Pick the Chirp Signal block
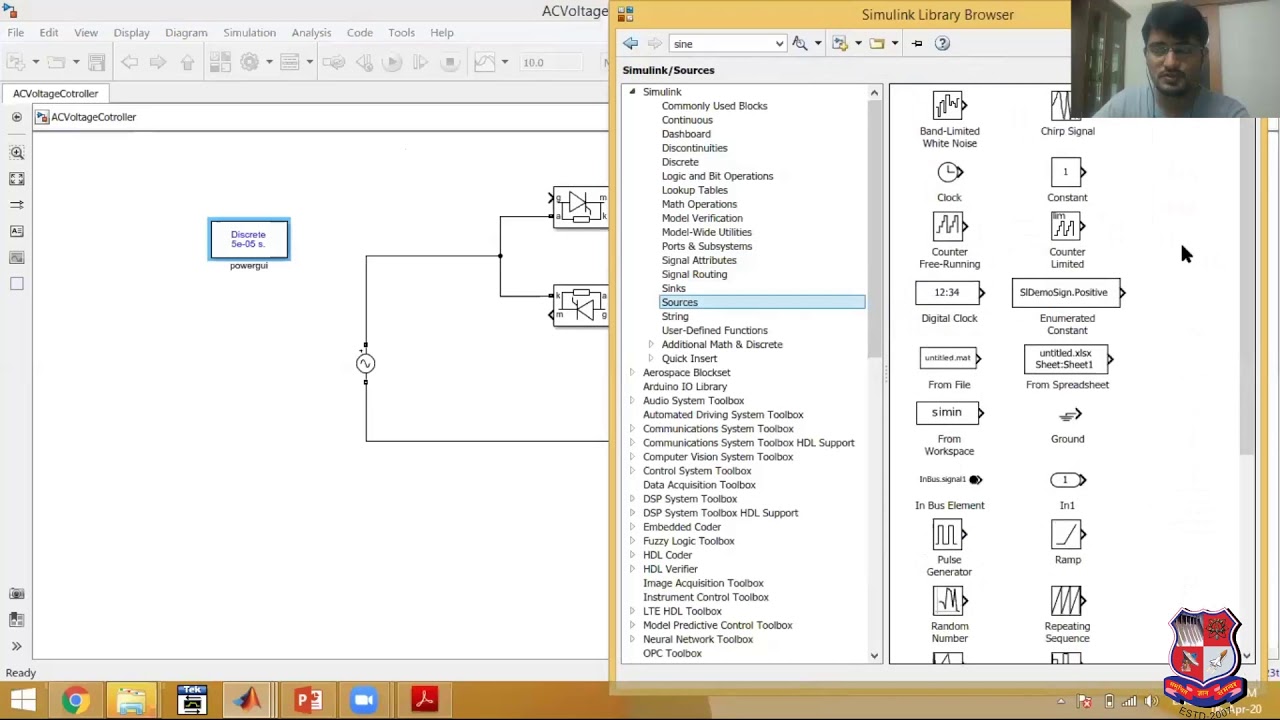The height and width of the screenshot is (720, 1280). click(1066, 105)
